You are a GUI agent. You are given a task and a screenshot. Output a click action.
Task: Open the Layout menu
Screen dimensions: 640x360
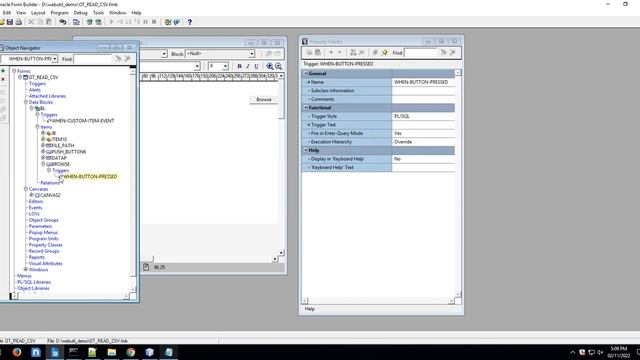(x=38, y=13)
